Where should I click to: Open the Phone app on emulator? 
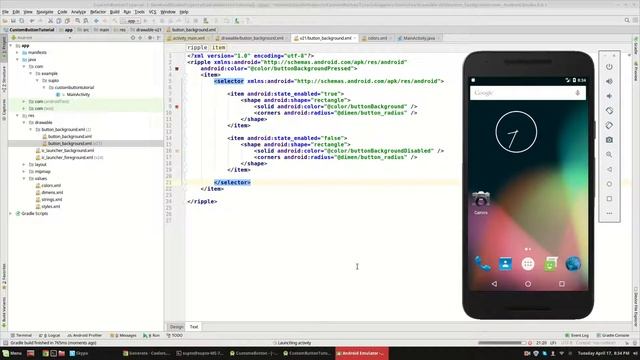(x=482, y=264)
